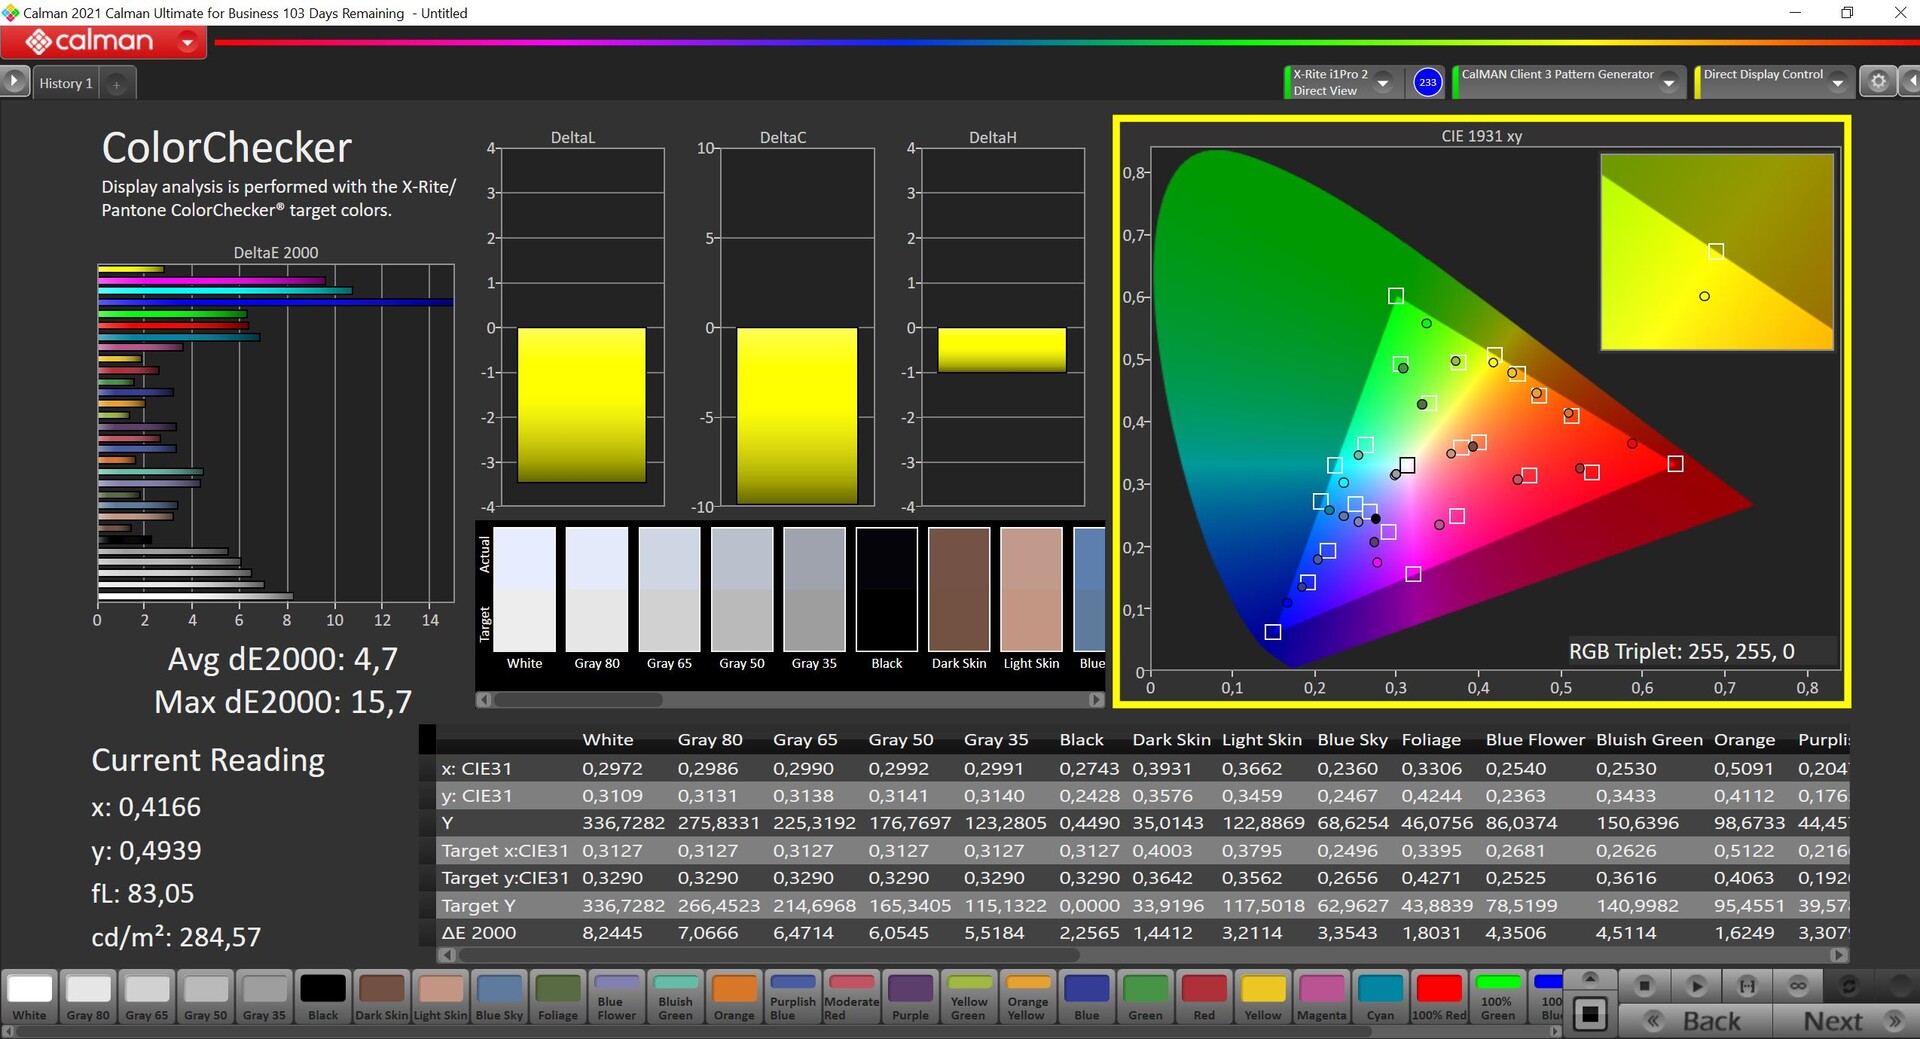Collapse right panel with the left-arrow button
Image resolution: width=1920 pixels, height=1039 pixels.
click(1911, 82)
